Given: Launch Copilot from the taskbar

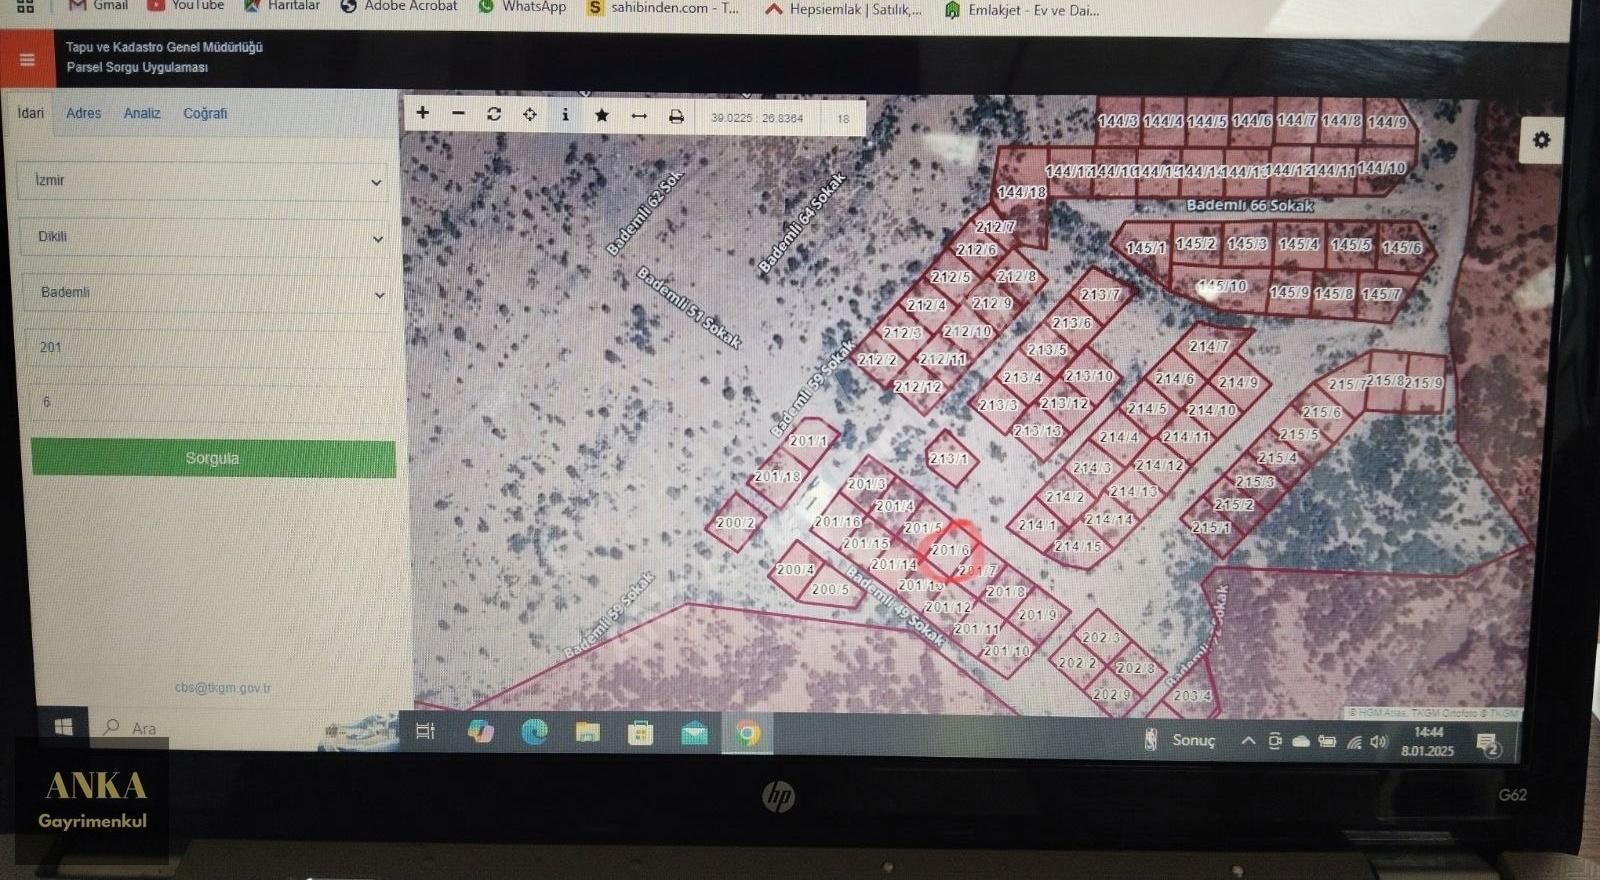Looking at the screenshot, I should [481, 732].
